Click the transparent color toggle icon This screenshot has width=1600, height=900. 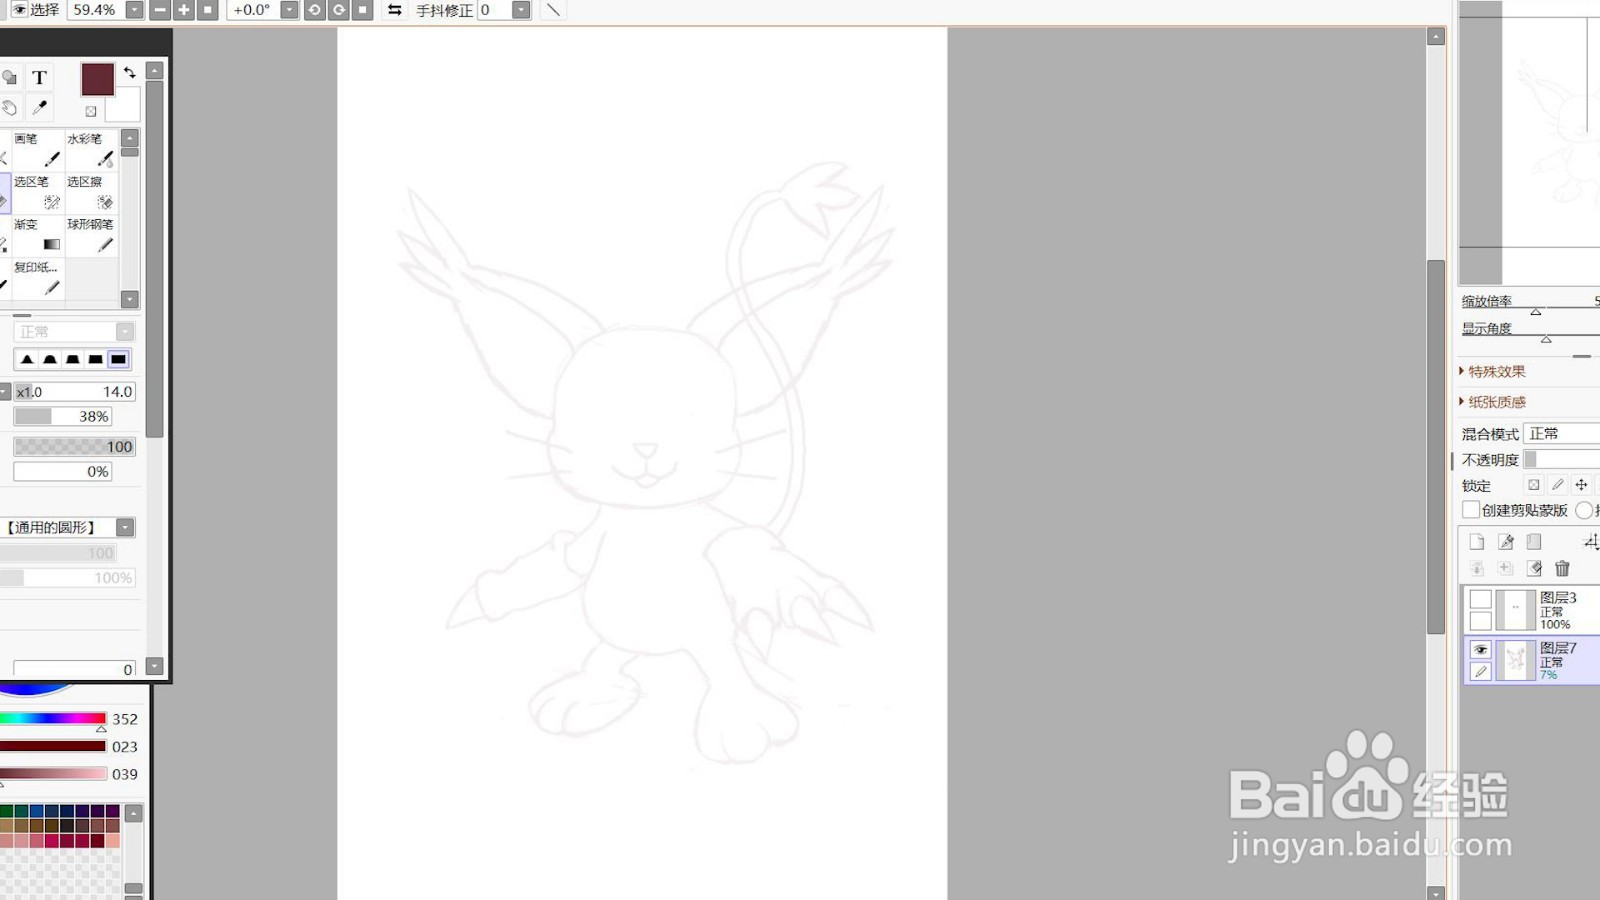pyautogui.click(x=91, y=111)
